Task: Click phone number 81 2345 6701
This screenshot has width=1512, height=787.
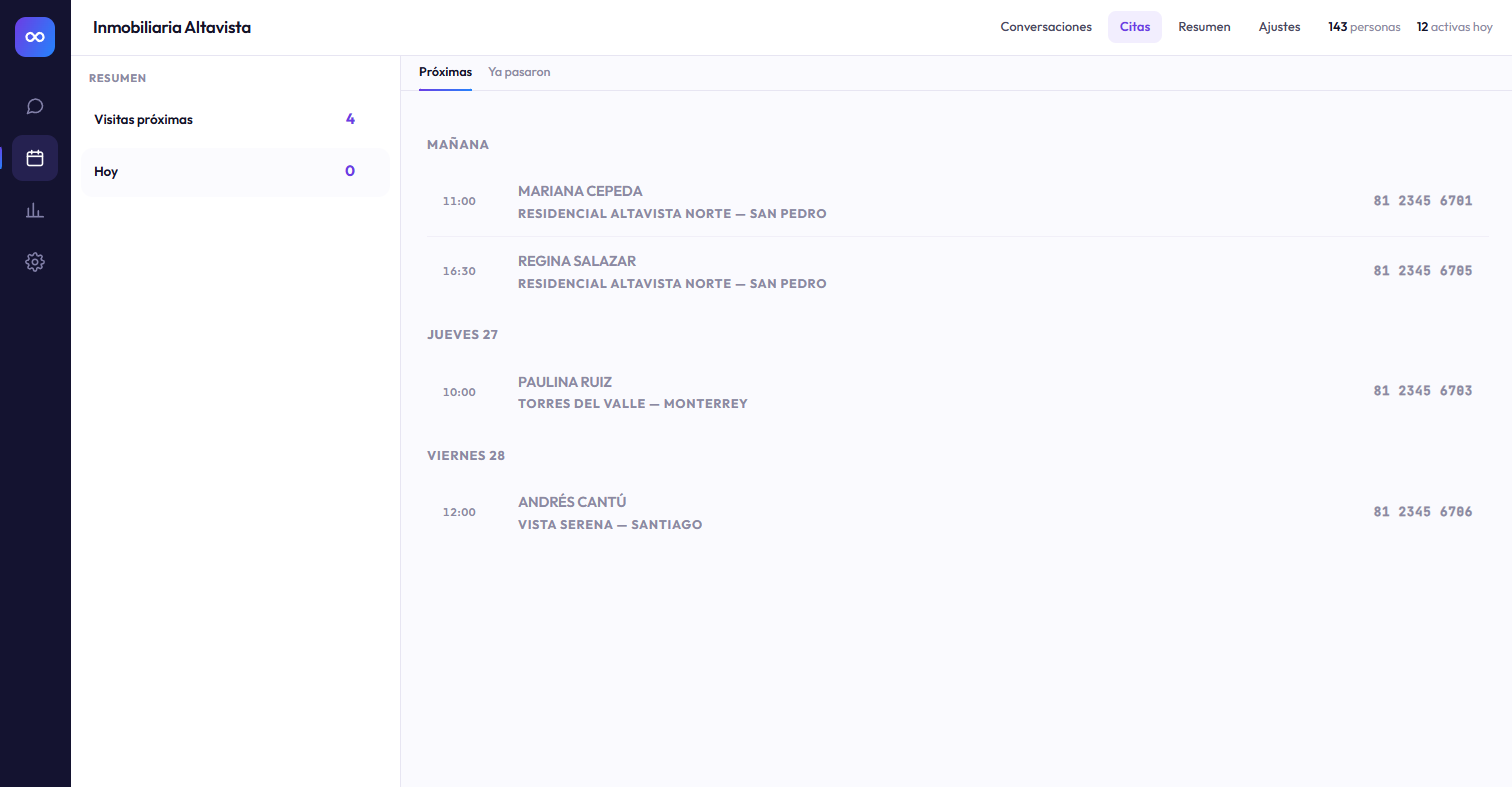Action: tap(1423, 201)
